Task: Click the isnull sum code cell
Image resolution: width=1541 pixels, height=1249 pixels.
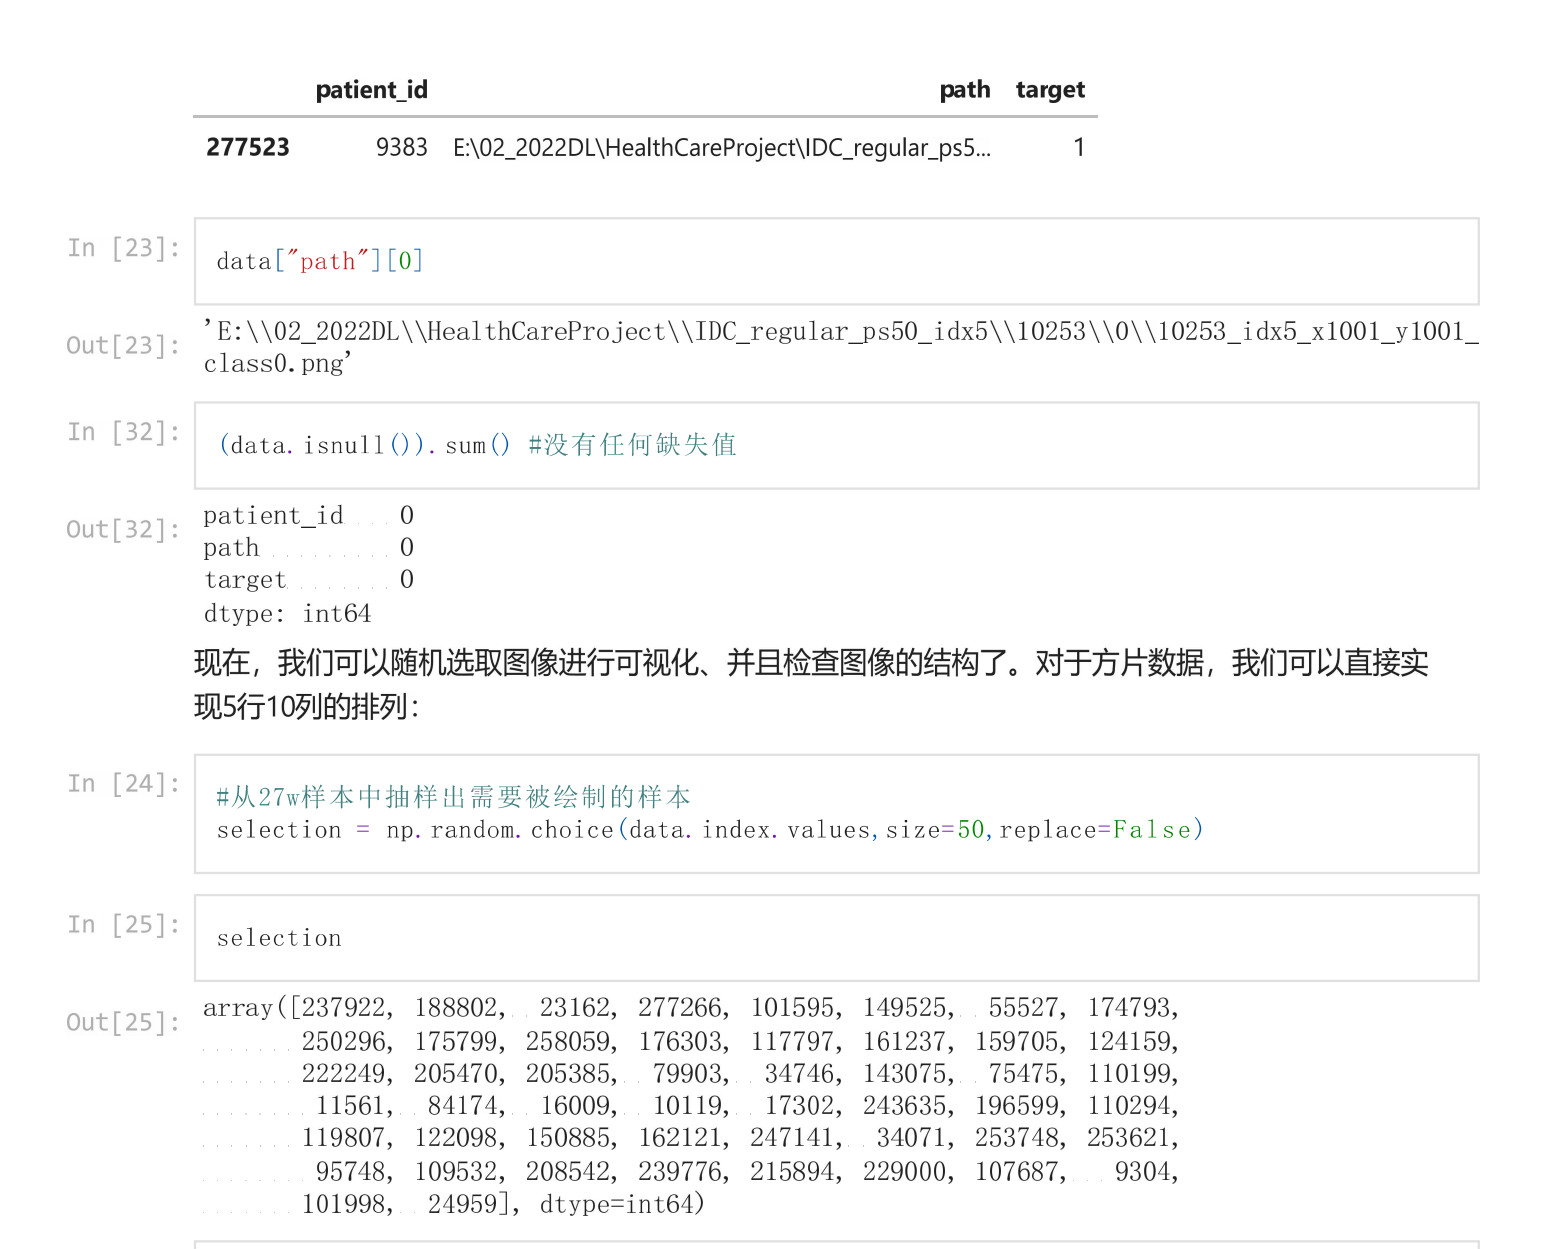Action: [x=836, y=445]
